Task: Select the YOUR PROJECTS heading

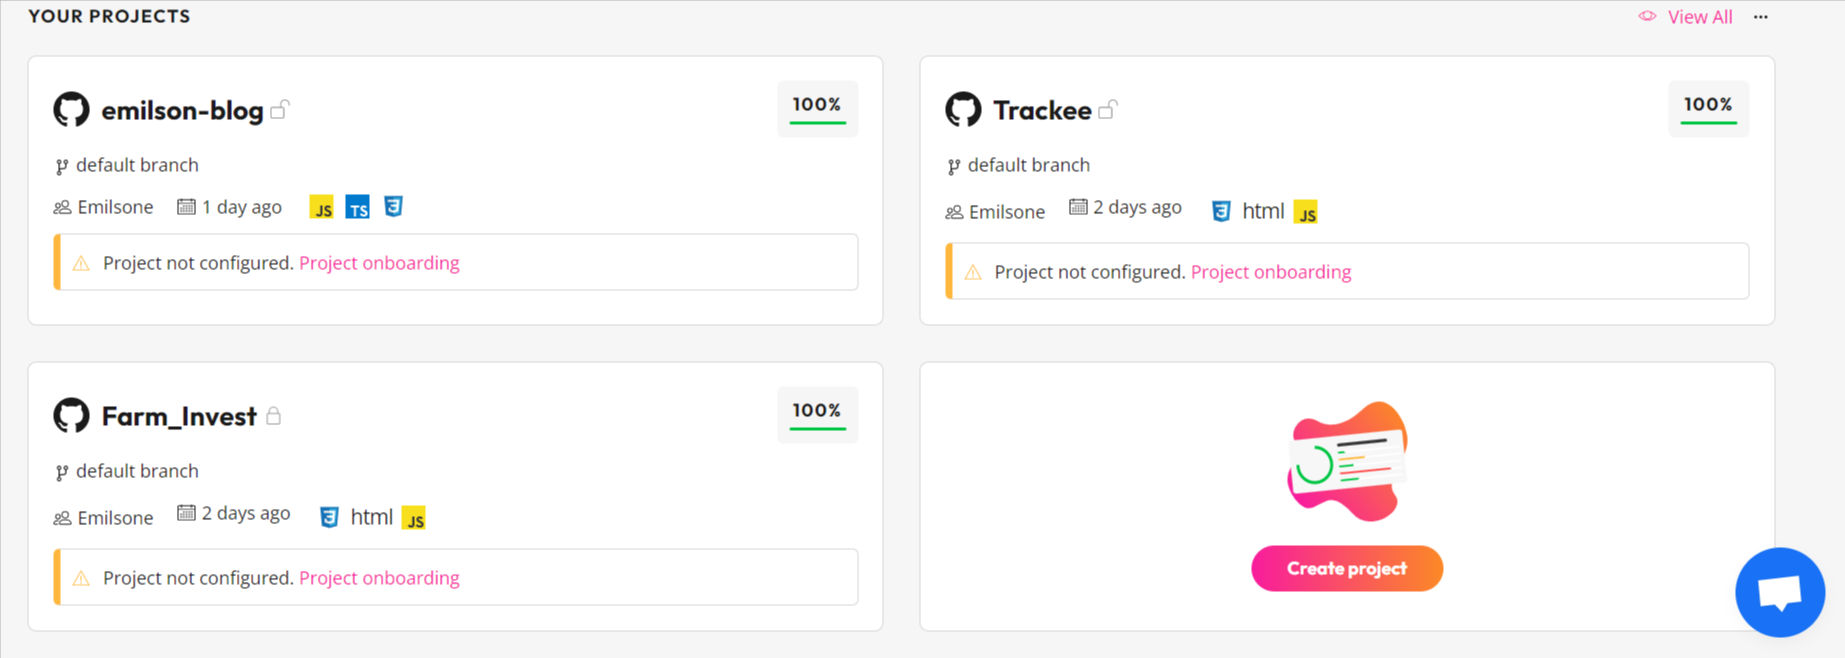Action: pyautogui.click(x=108, y=15)
